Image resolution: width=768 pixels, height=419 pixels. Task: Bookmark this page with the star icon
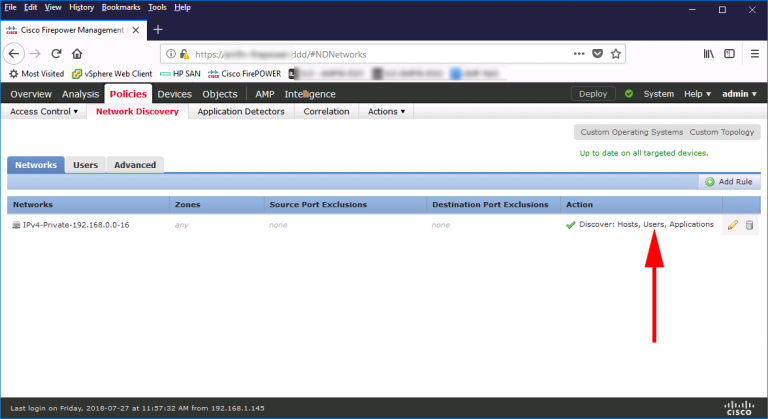[616, 54]
